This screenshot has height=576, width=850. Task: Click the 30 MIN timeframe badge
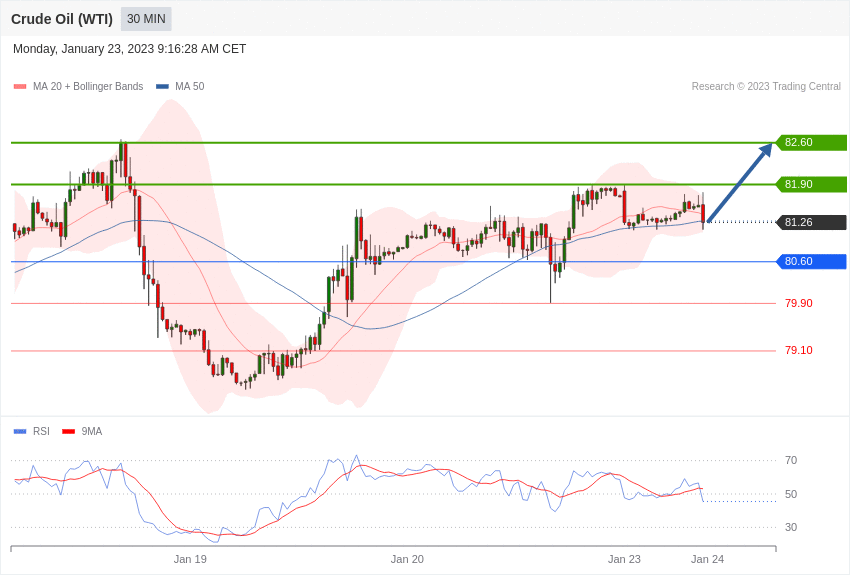[146, 19]
